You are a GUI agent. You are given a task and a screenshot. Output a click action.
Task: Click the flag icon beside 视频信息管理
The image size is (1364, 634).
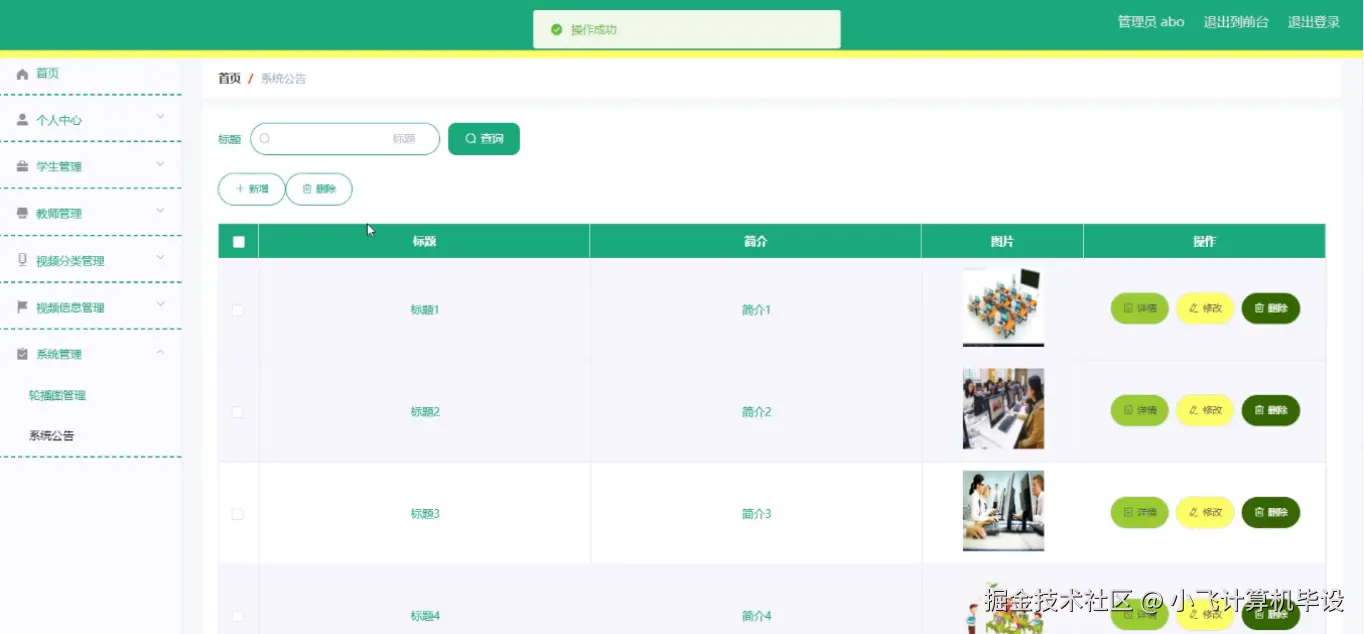click(22, 307)
